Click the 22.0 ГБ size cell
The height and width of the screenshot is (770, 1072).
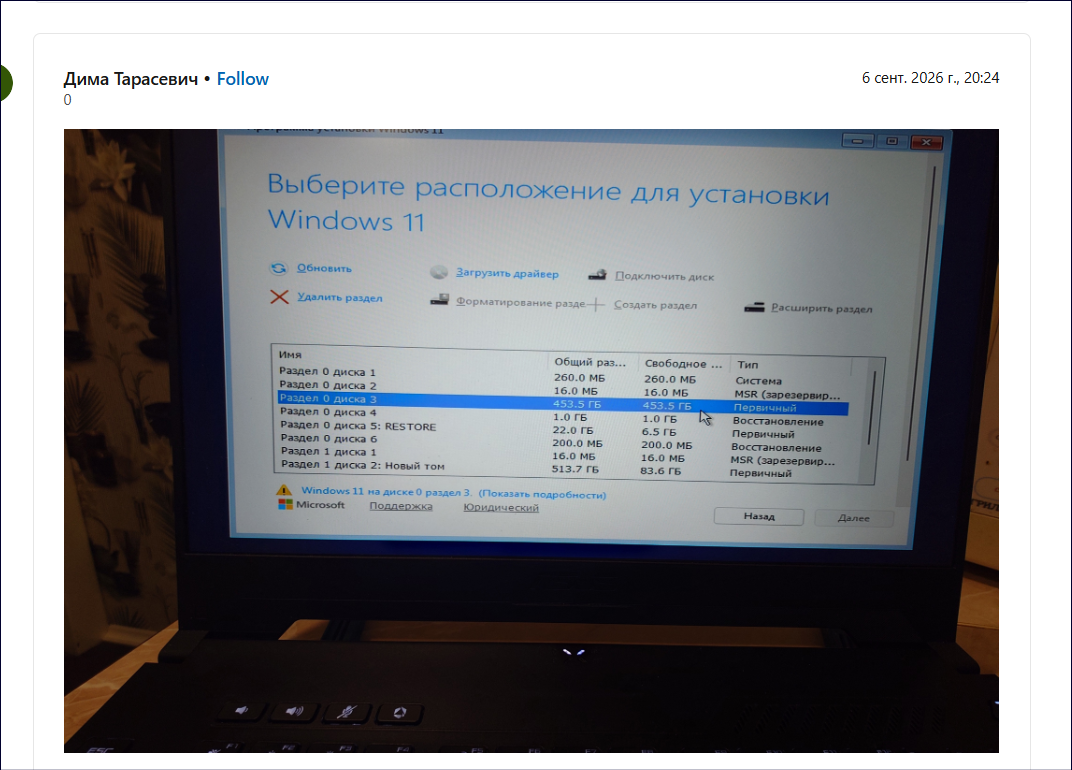[573, 430]
